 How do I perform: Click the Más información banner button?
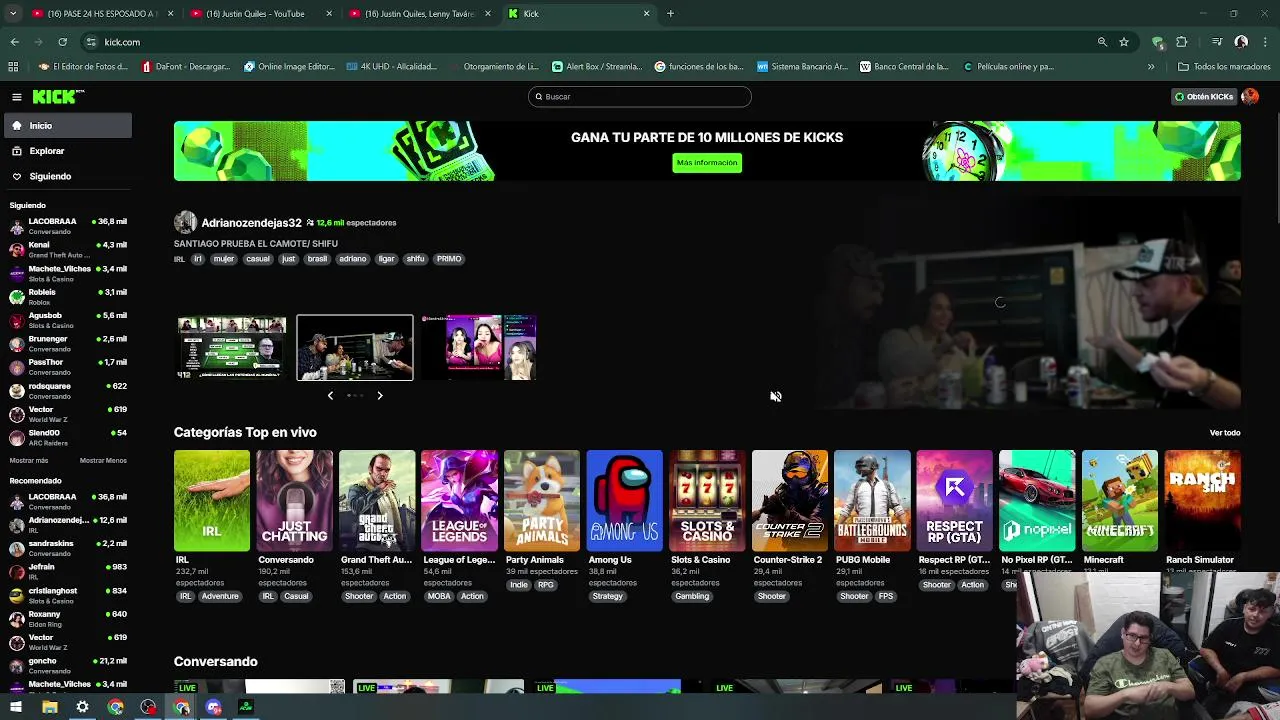(707, 163)
